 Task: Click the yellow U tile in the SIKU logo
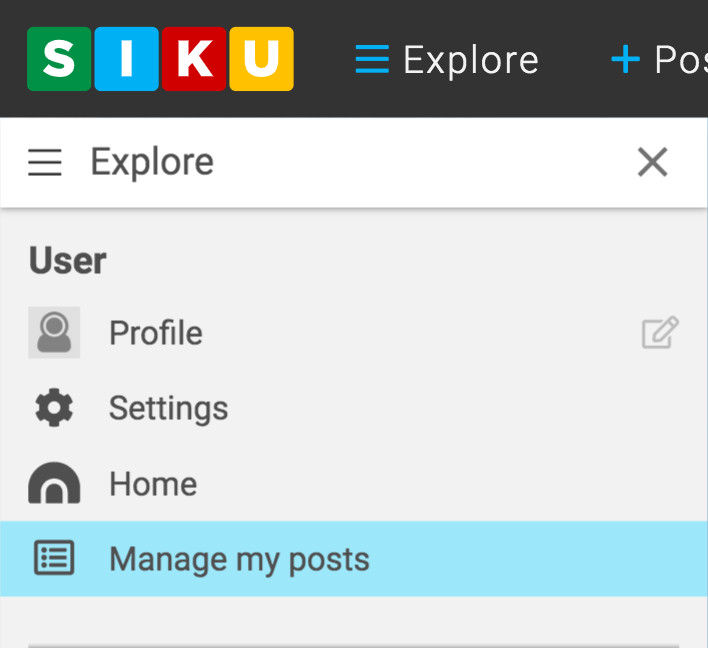click(261, 60)
